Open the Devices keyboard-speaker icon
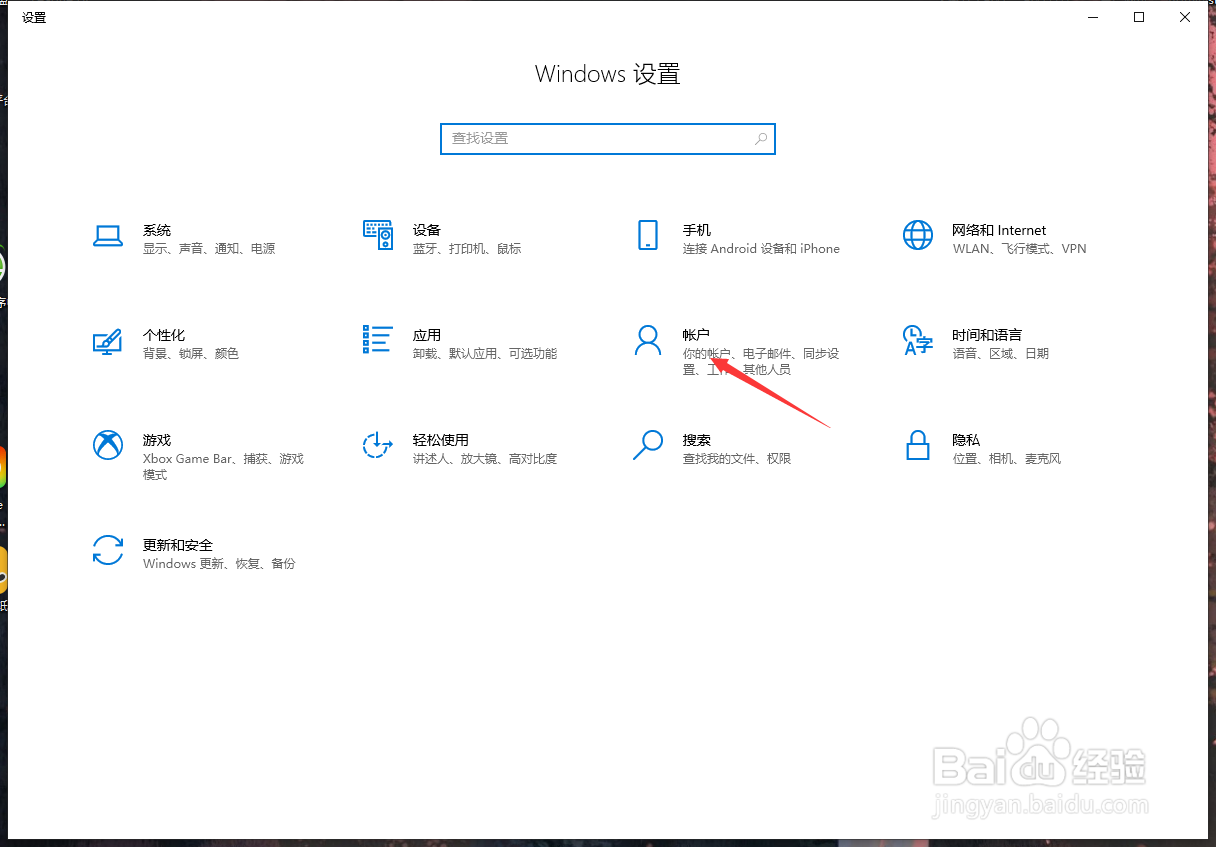Screen dimensions: 1216x847 point(377,236)
